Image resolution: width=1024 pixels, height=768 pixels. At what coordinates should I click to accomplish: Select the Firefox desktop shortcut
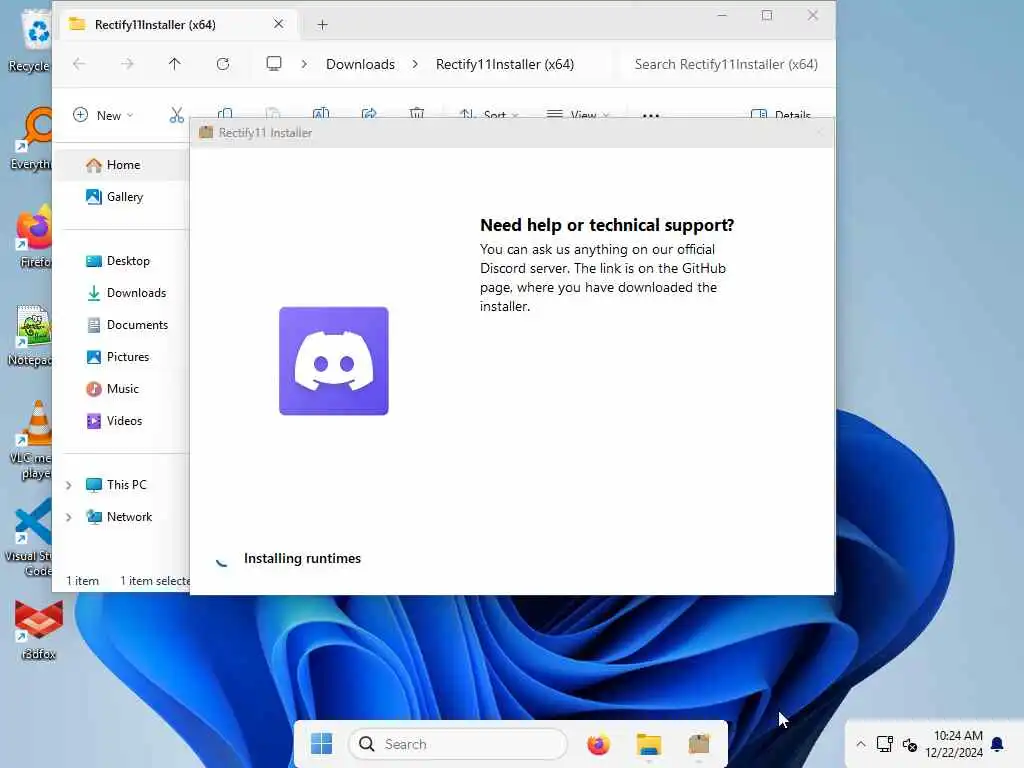coord(34,236)
